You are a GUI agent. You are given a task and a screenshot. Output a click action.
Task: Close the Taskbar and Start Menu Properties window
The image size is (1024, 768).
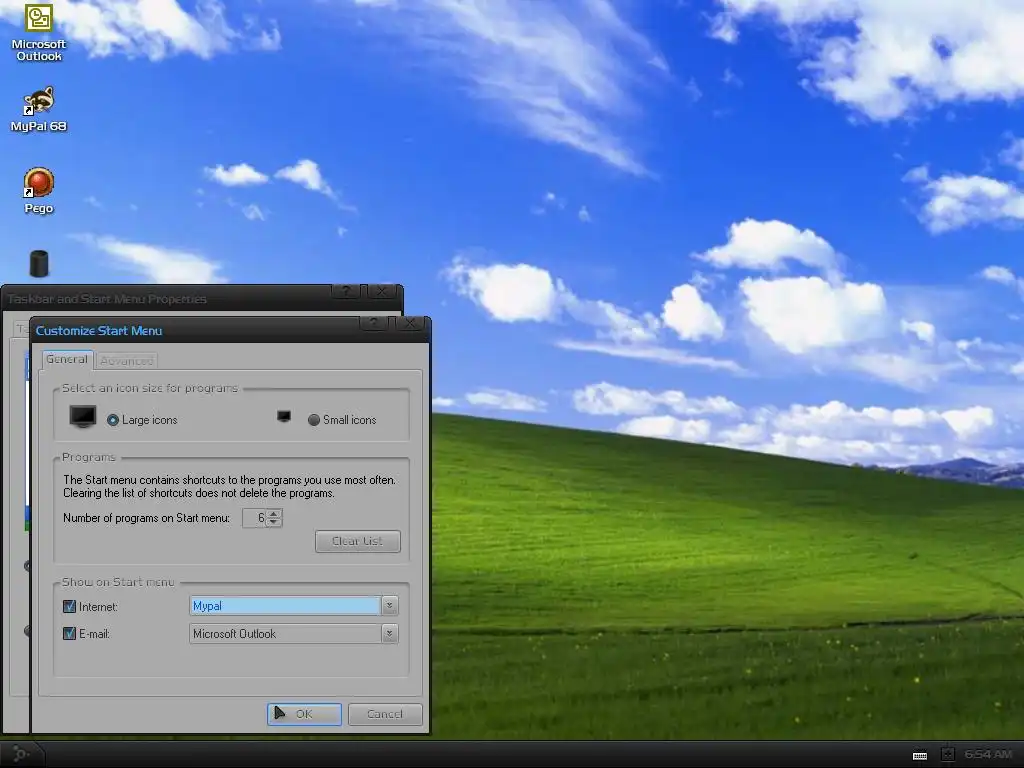(x=382, y=291)
